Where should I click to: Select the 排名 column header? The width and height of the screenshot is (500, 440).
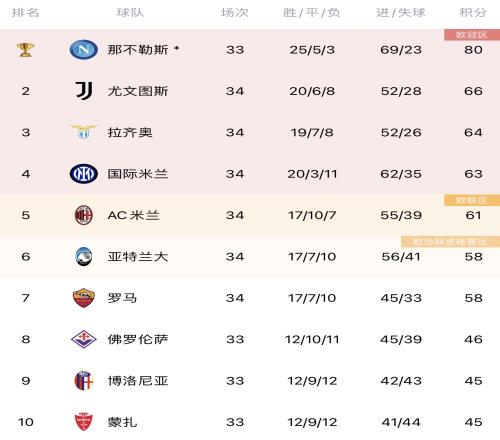point(25,13)
